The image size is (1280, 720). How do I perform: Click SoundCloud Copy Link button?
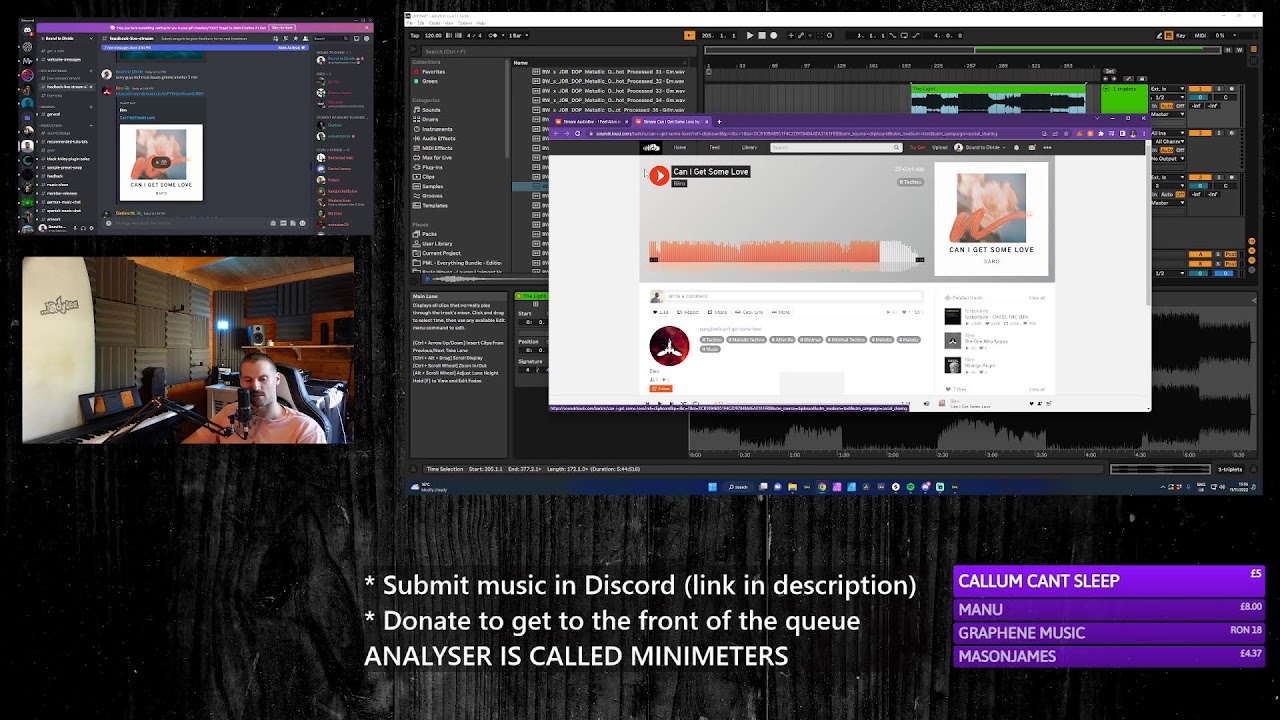pyautogui.click(x=749, y=312)
